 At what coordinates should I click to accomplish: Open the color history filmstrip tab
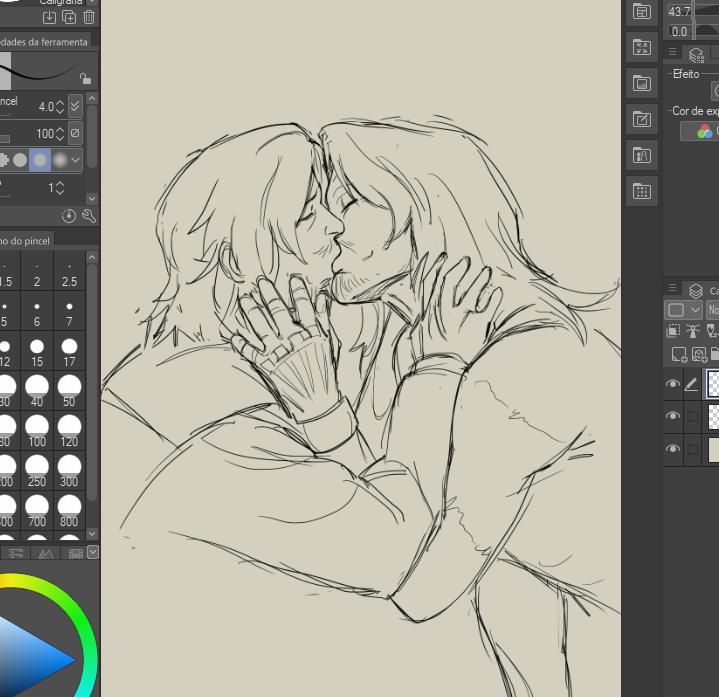(x=76, y=553)
